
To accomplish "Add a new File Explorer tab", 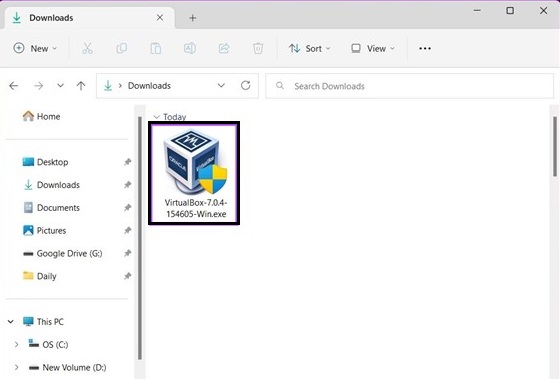I will 192,18.
